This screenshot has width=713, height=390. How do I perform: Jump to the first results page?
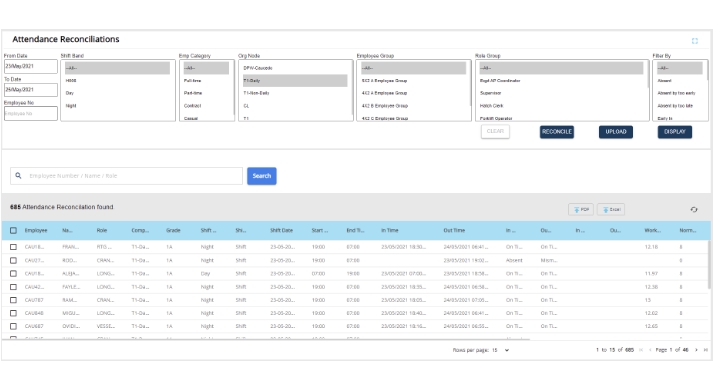[x=641, y=350]
